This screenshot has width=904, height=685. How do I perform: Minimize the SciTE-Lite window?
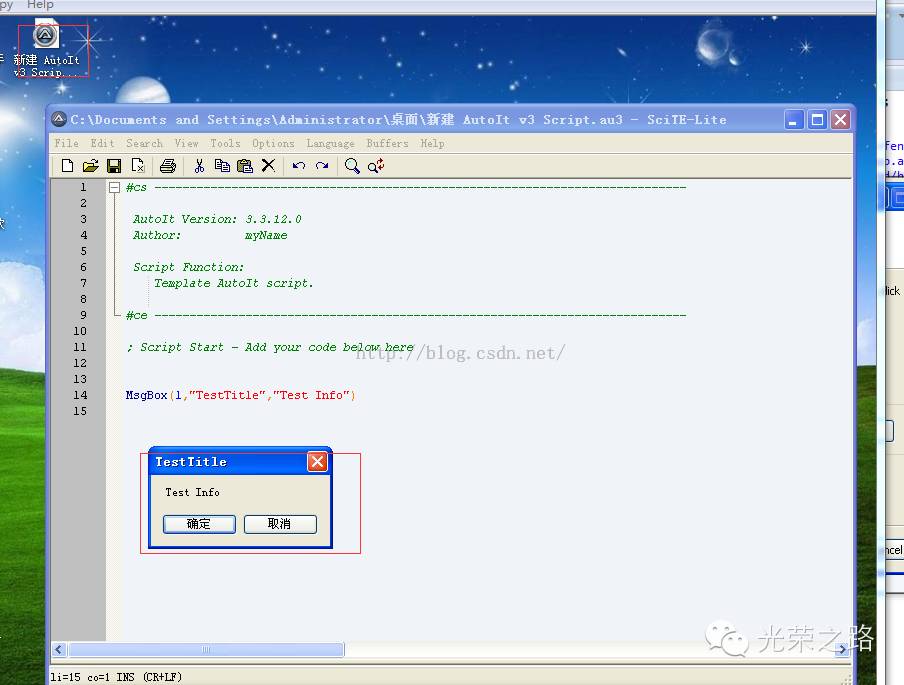tap(793, 120)
